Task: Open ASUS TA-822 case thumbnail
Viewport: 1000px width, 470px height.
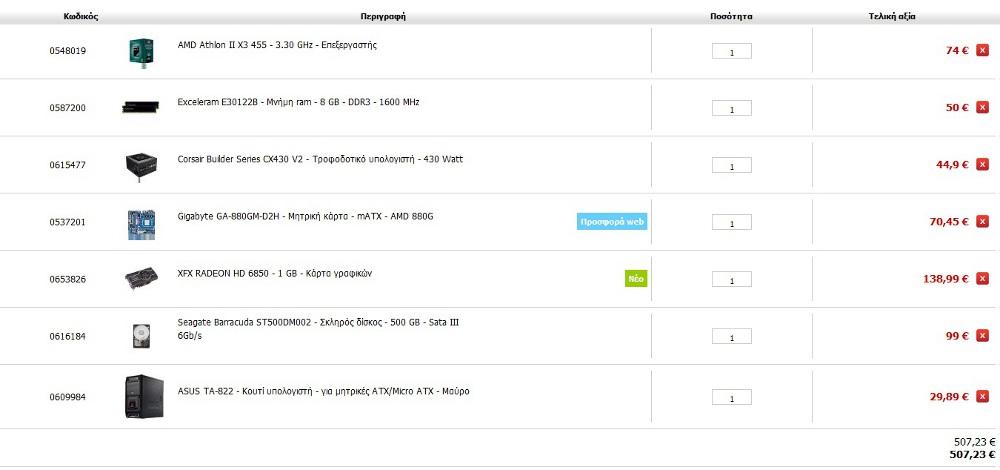Action: 143,397
